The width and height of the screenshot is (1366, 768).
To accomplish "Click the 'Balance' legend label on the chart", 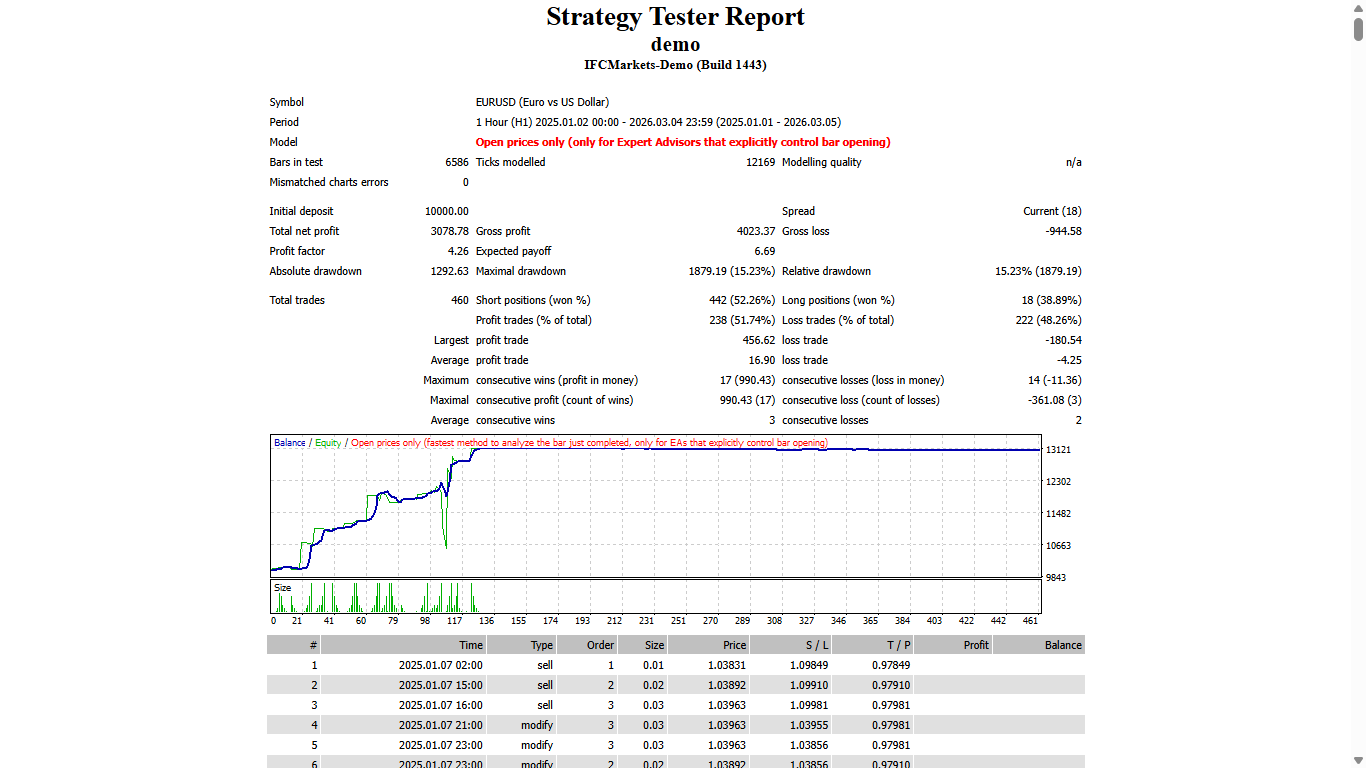I will 290,442.
